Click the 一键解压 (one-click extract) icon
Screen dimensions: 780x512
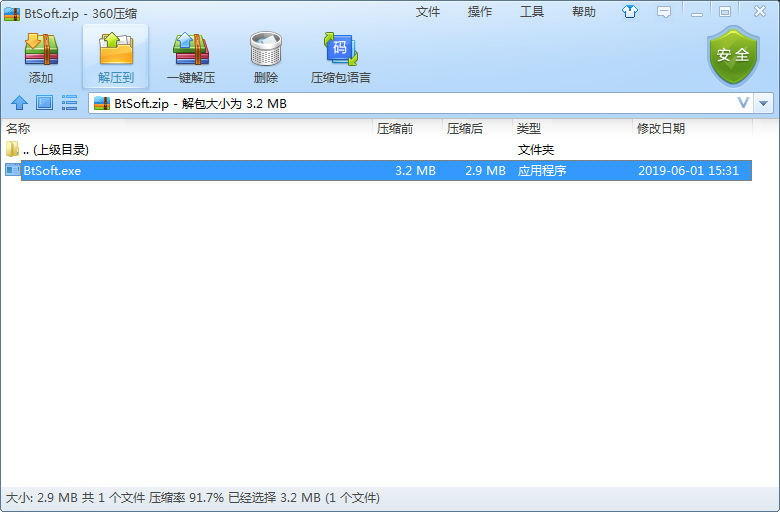191,49
